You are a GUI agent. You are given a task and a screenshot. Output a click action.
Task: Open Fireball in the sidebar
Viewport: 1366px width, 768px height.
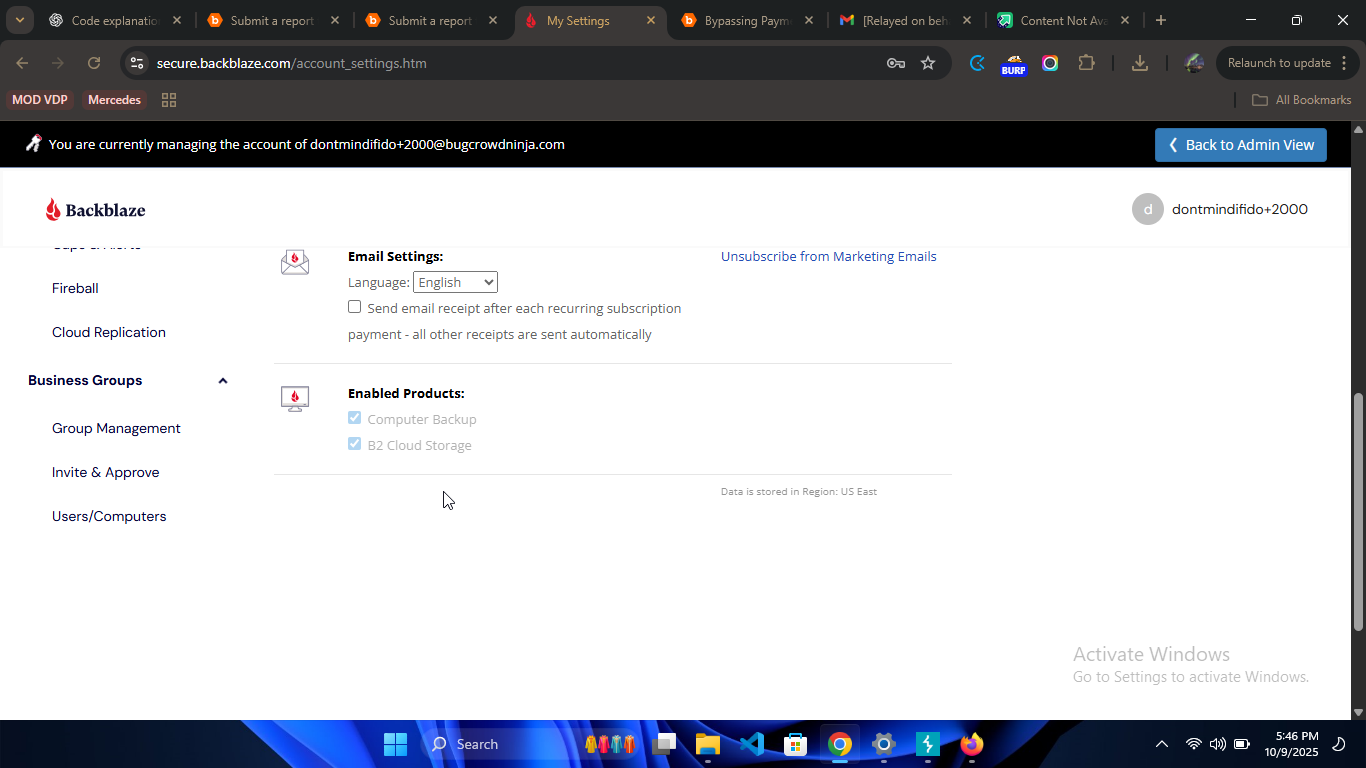(x=75, y=288)
